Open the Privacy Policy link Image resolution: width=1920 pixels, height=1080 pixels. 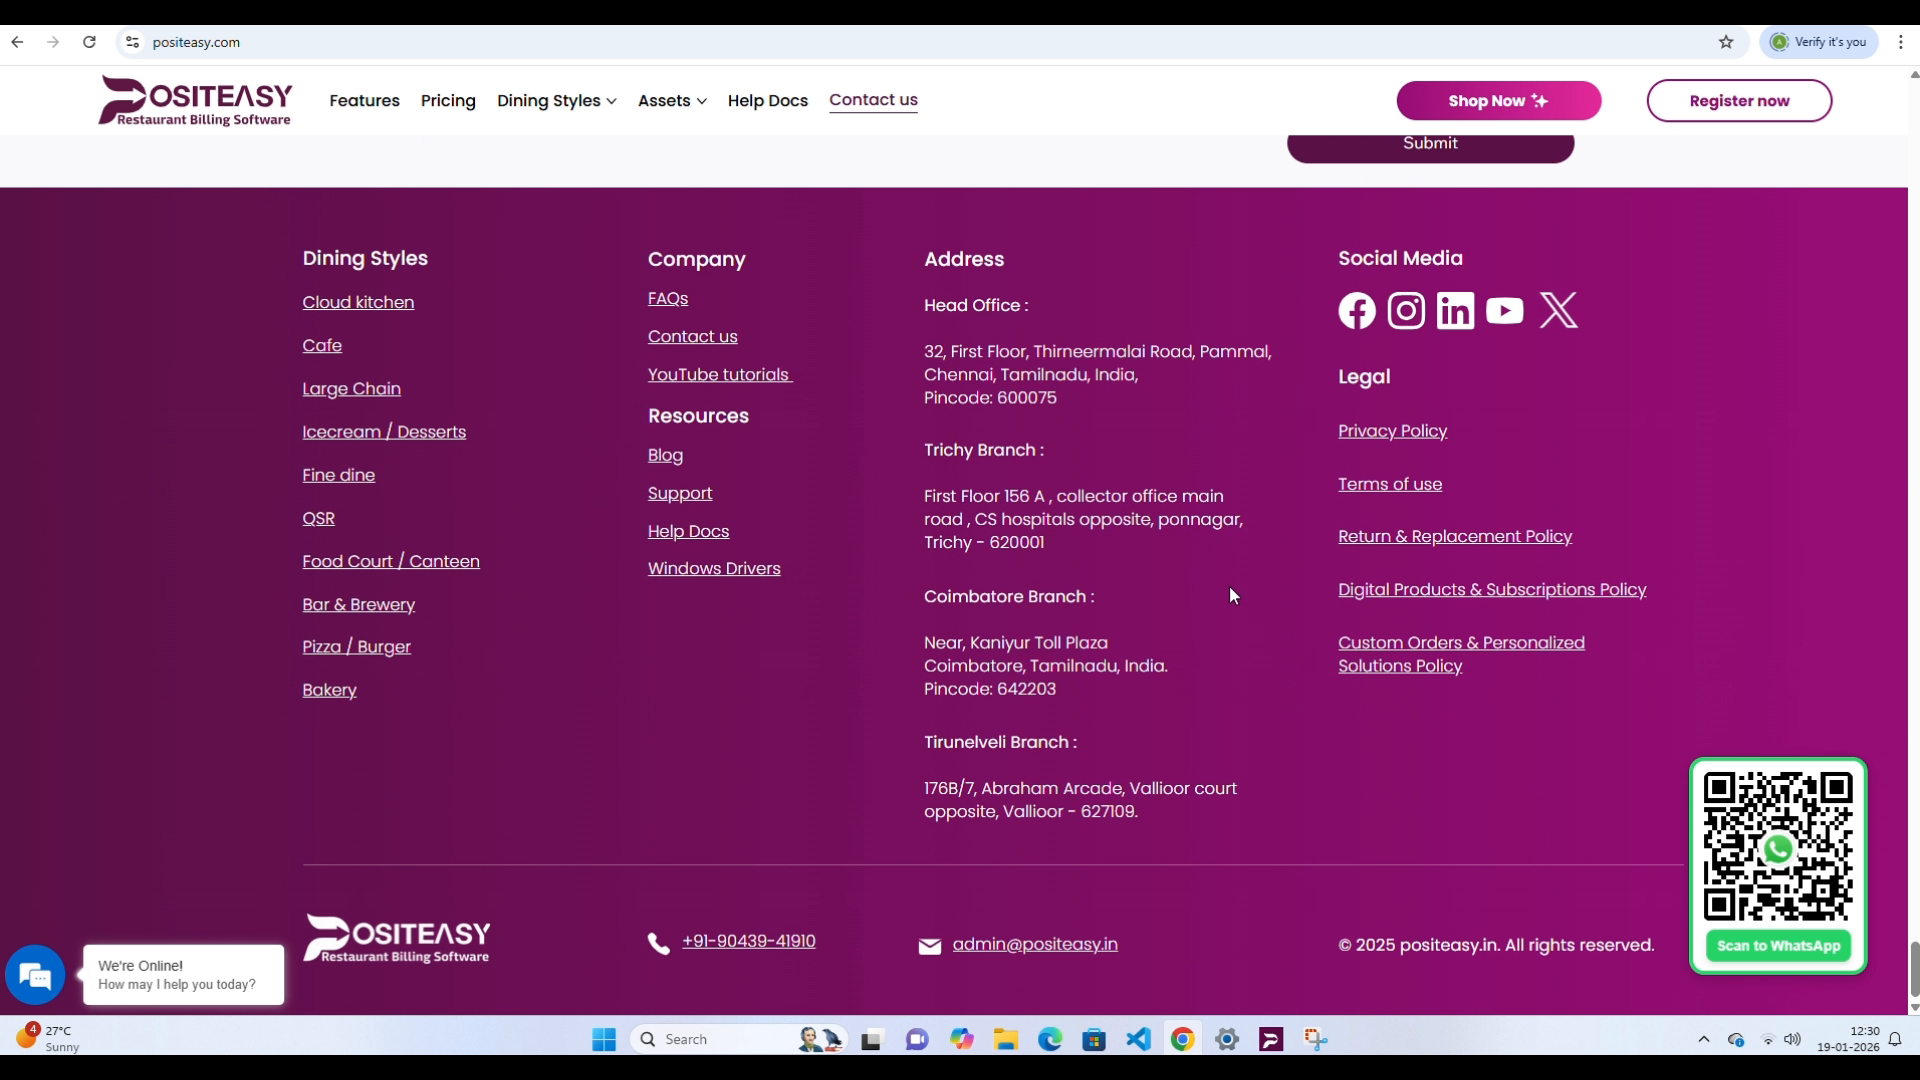[x=1392, y=431]
